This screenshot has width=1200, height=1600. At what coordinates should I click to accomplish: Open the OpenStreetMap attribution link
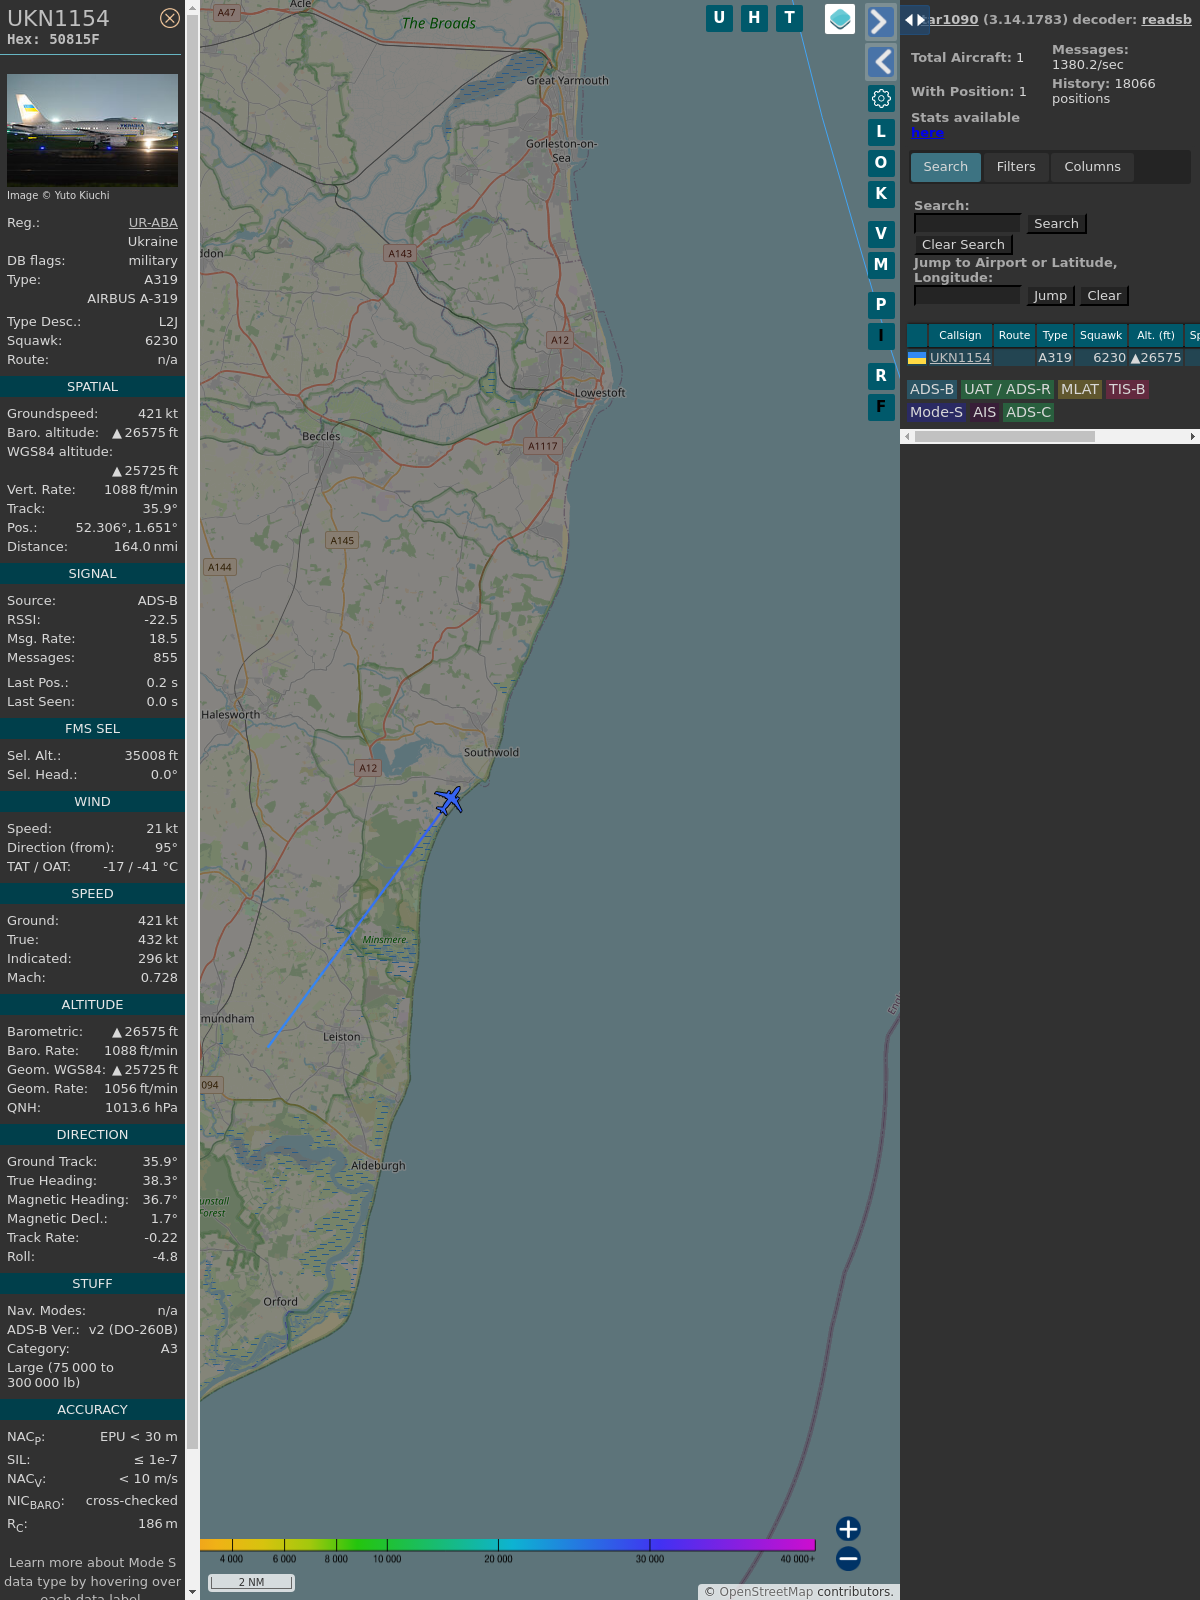coord(766,1592)
